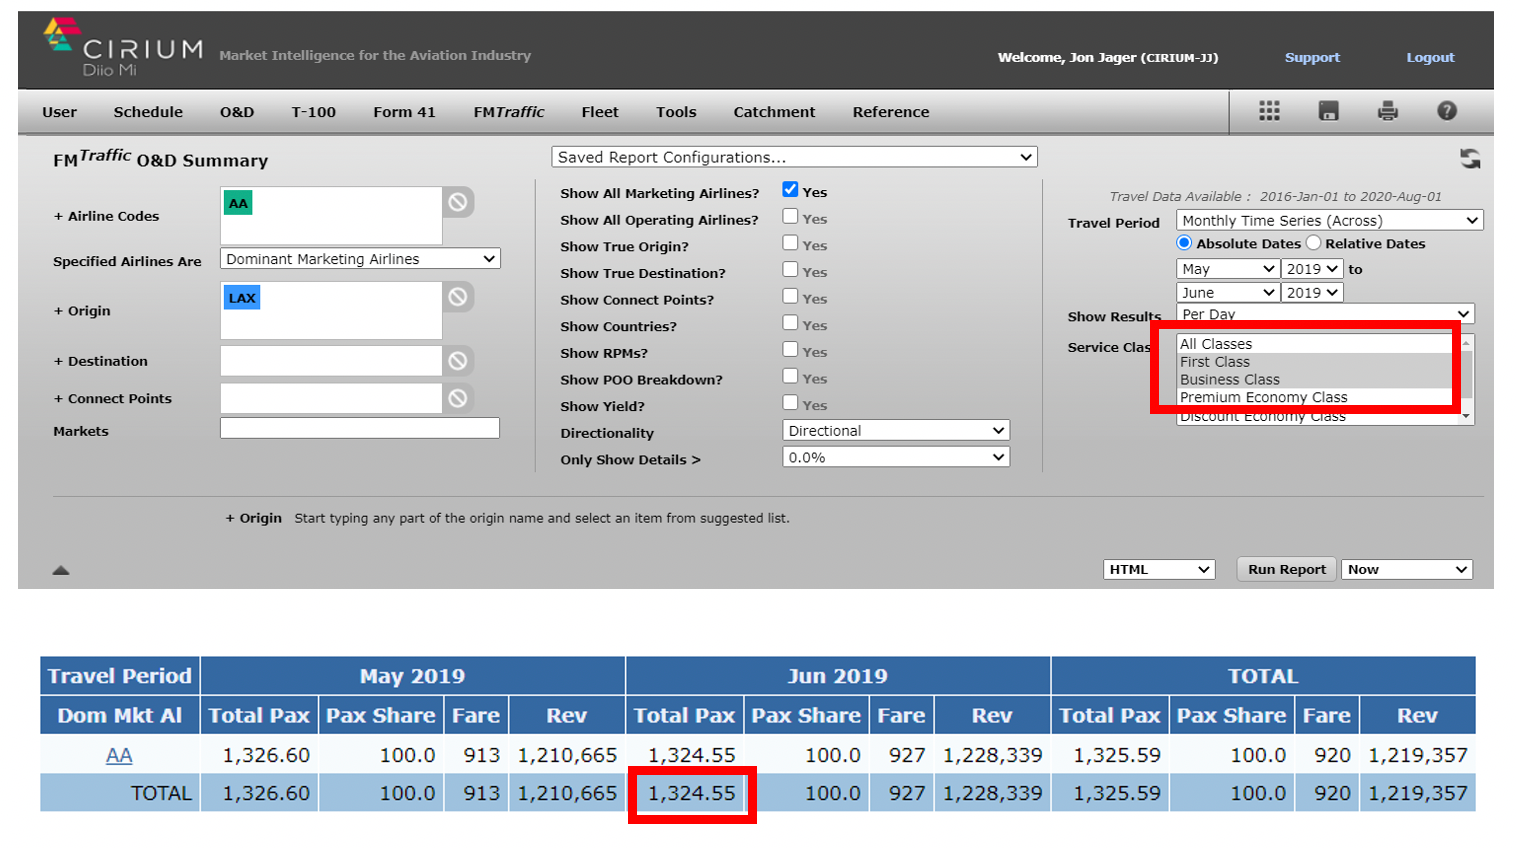1516x848 pixels.
Task: Click the save report disk icon
Action: pos(1328,111)
